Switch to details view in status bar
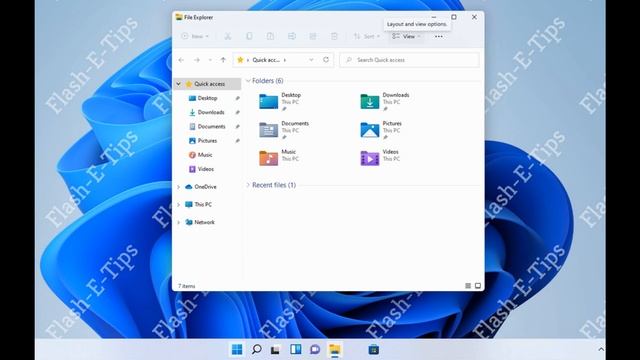Screen dimensions: 640x360 (x=468, y=286)
